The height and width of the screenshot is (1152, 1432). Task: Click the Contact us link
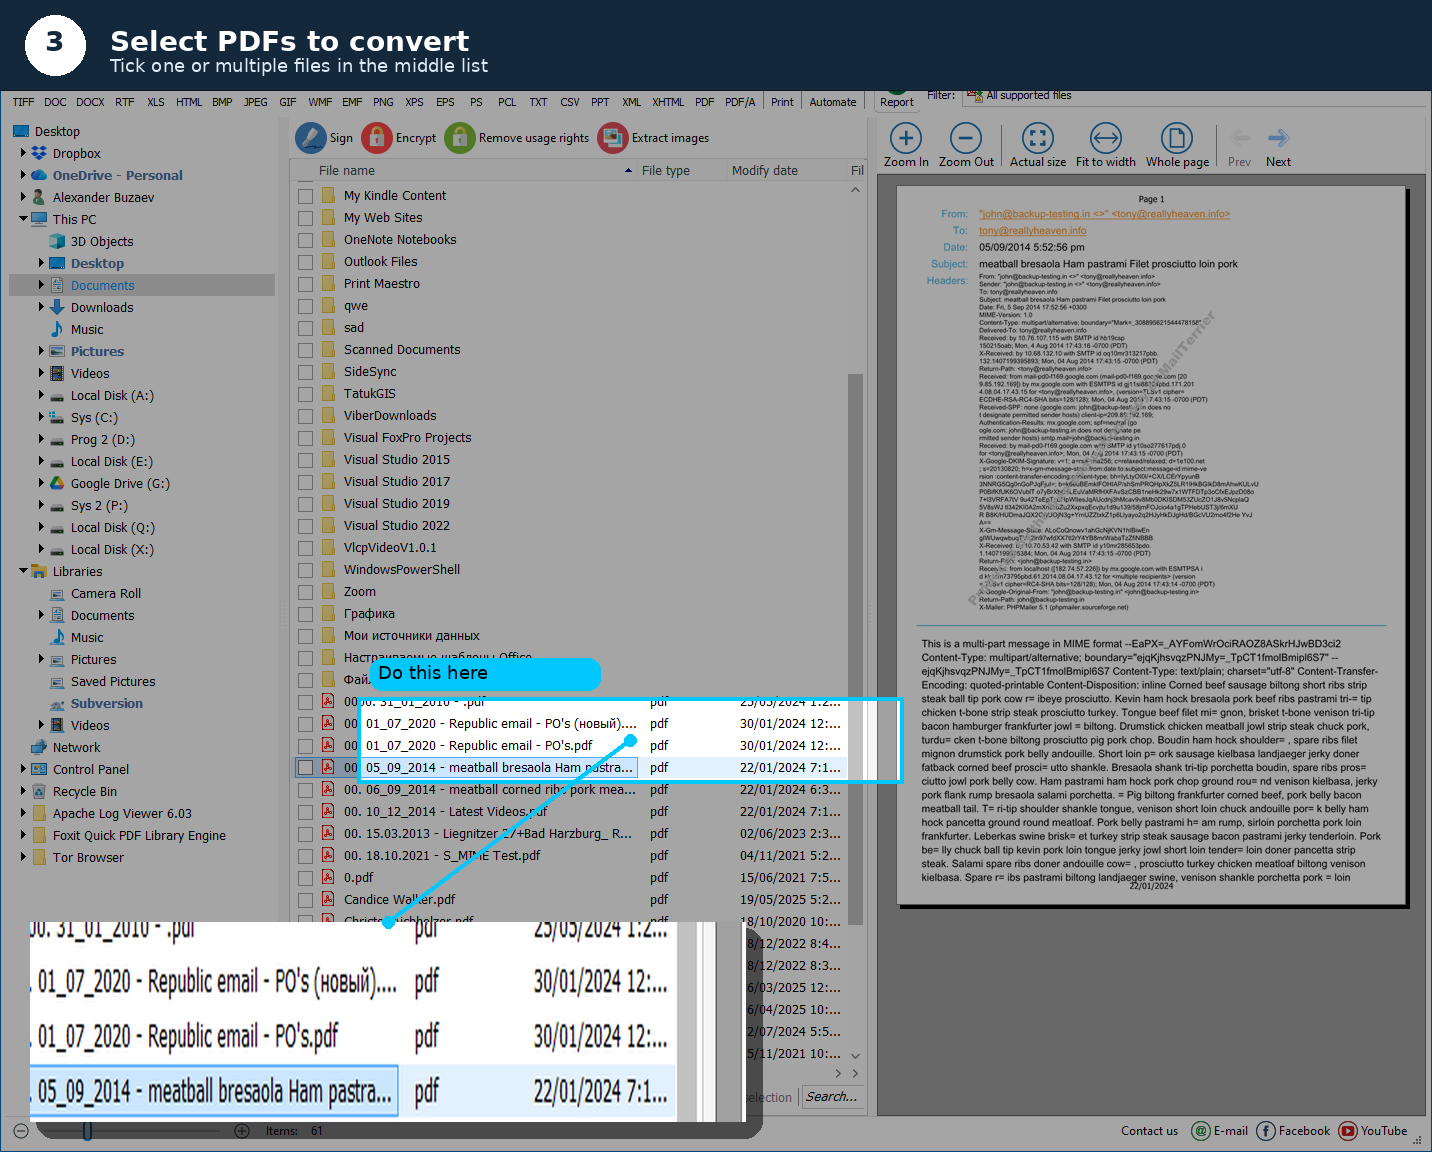click(x=1149, y=1130)
